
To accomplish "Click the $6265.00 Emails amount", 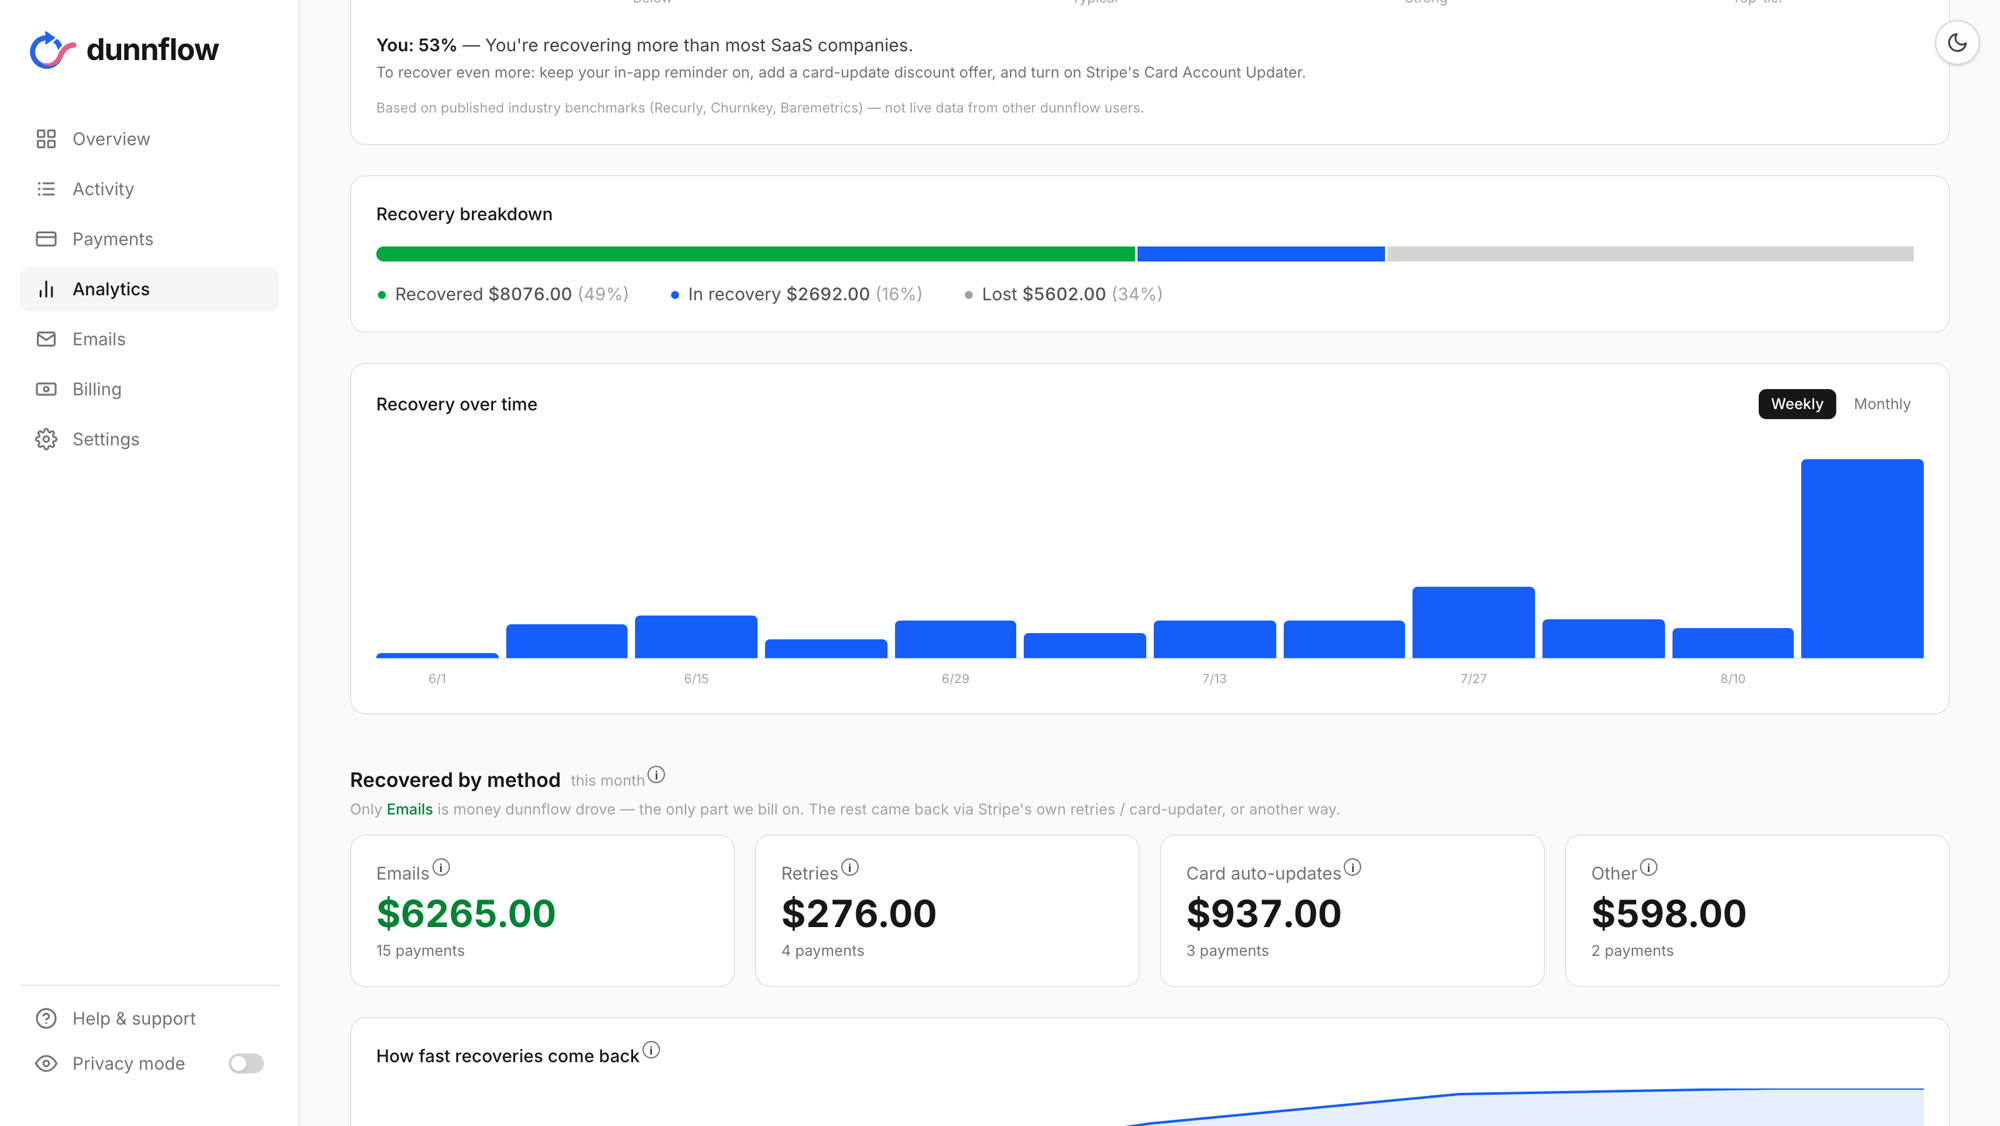I will tap(466, 913).
